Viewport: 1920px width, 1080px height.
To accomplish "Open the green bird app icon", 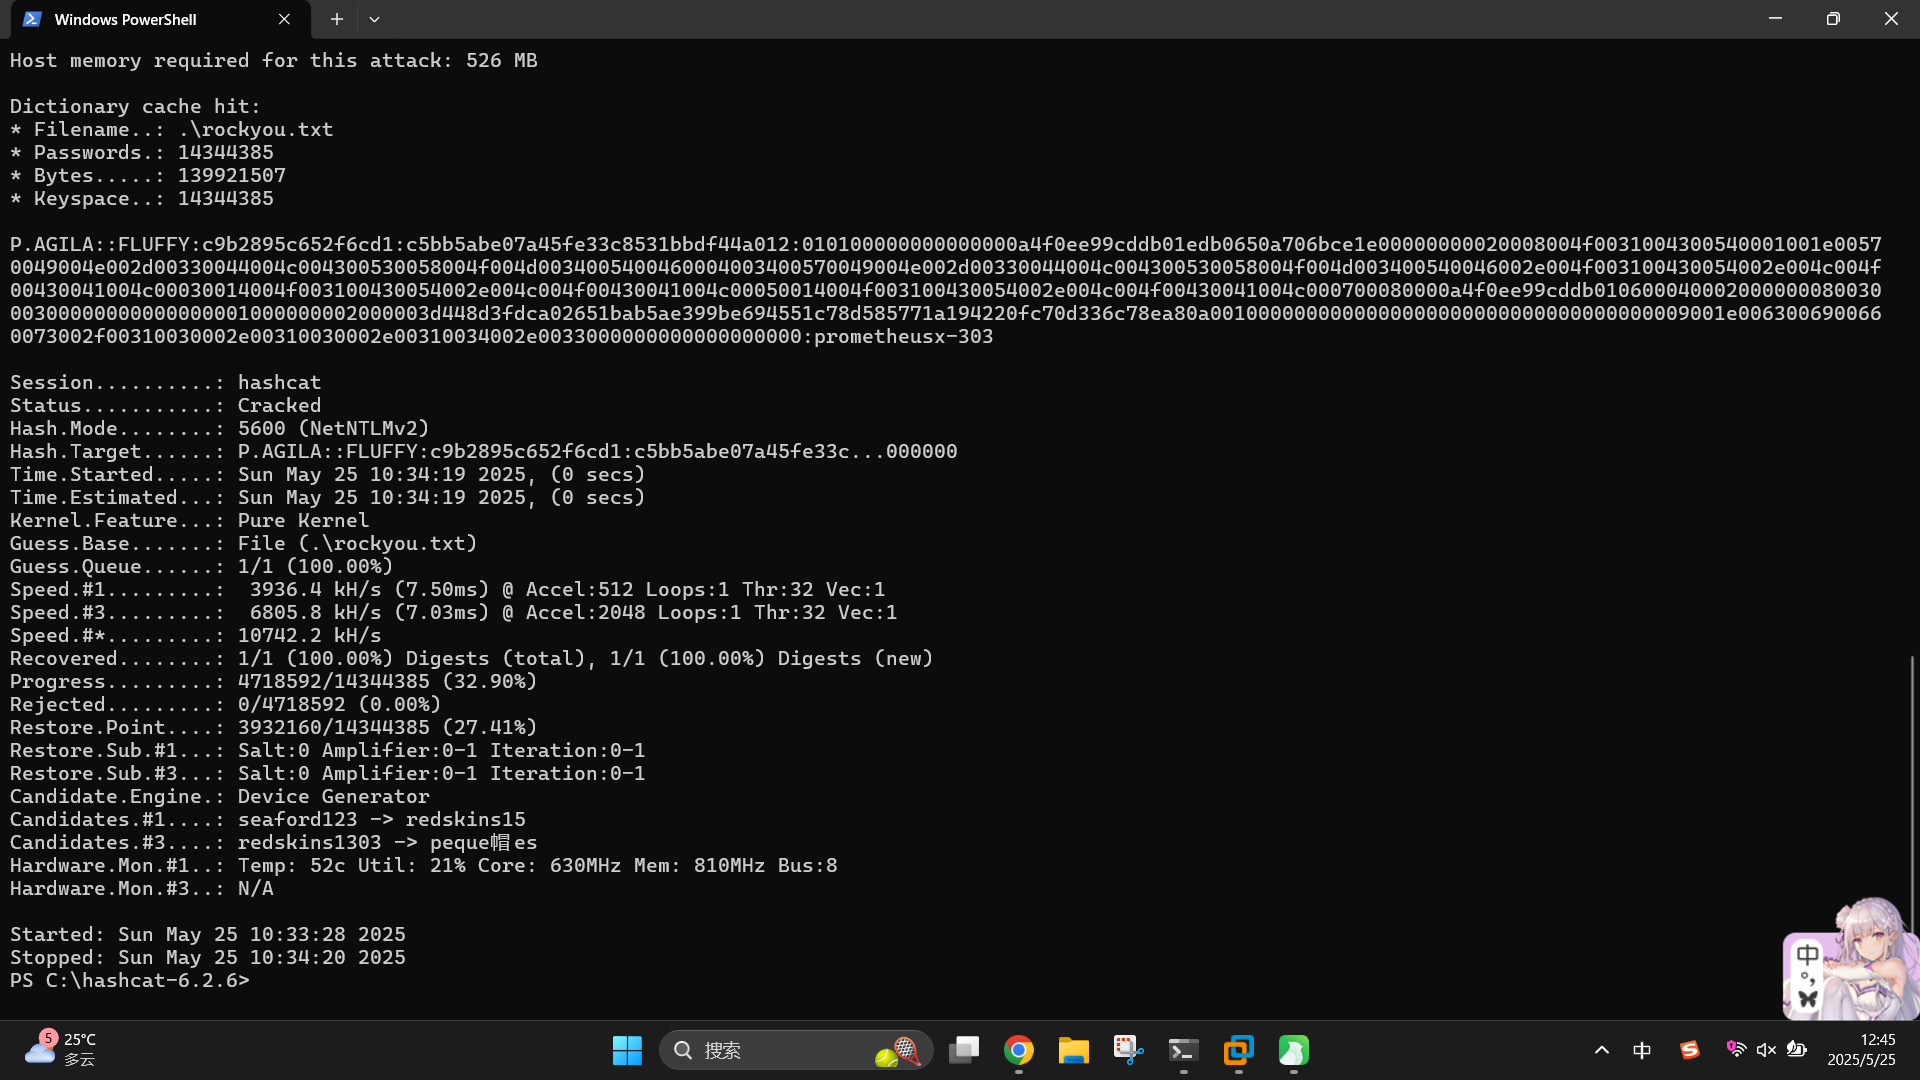I will point(1293,1050).
